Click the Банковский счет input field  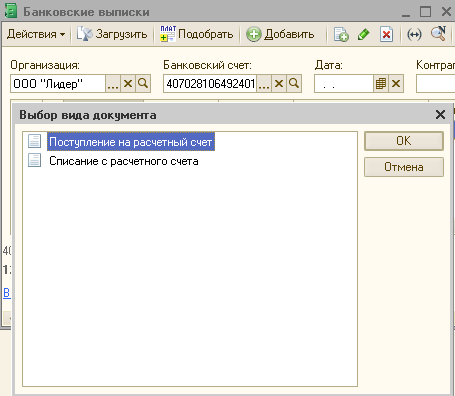210,83
